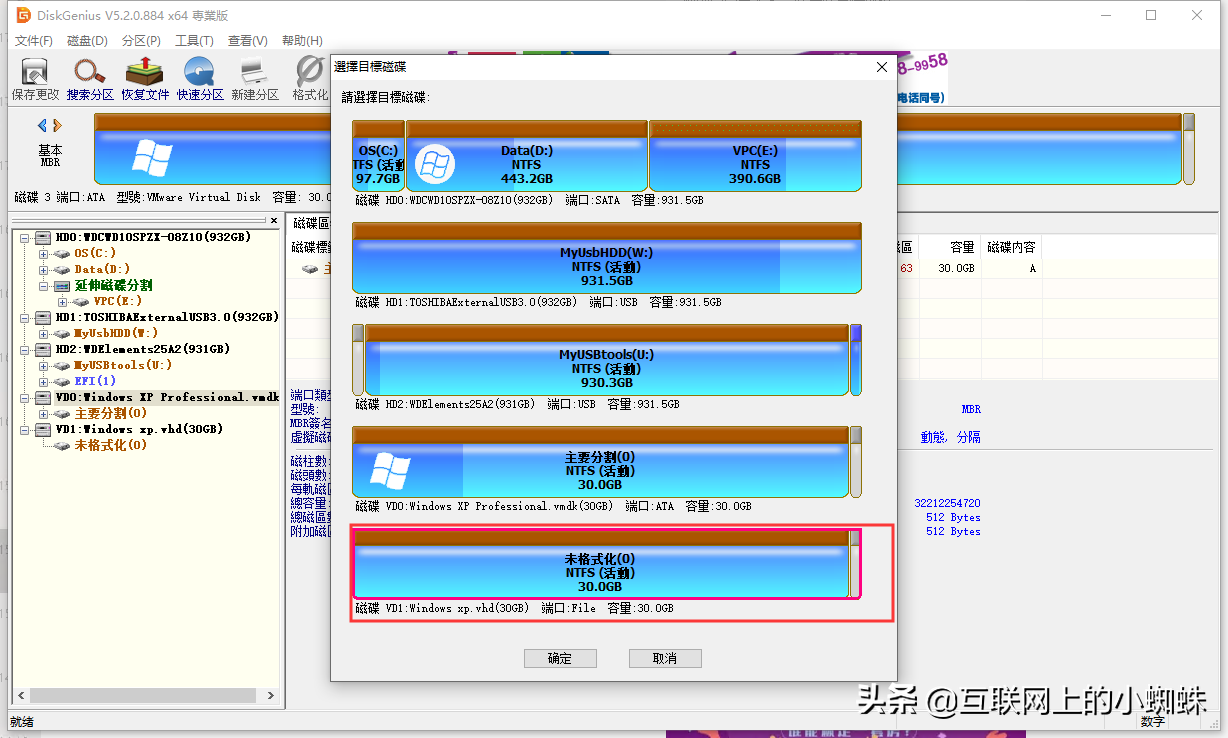Go to previous disk with left arrow

(x=42, y=125)
